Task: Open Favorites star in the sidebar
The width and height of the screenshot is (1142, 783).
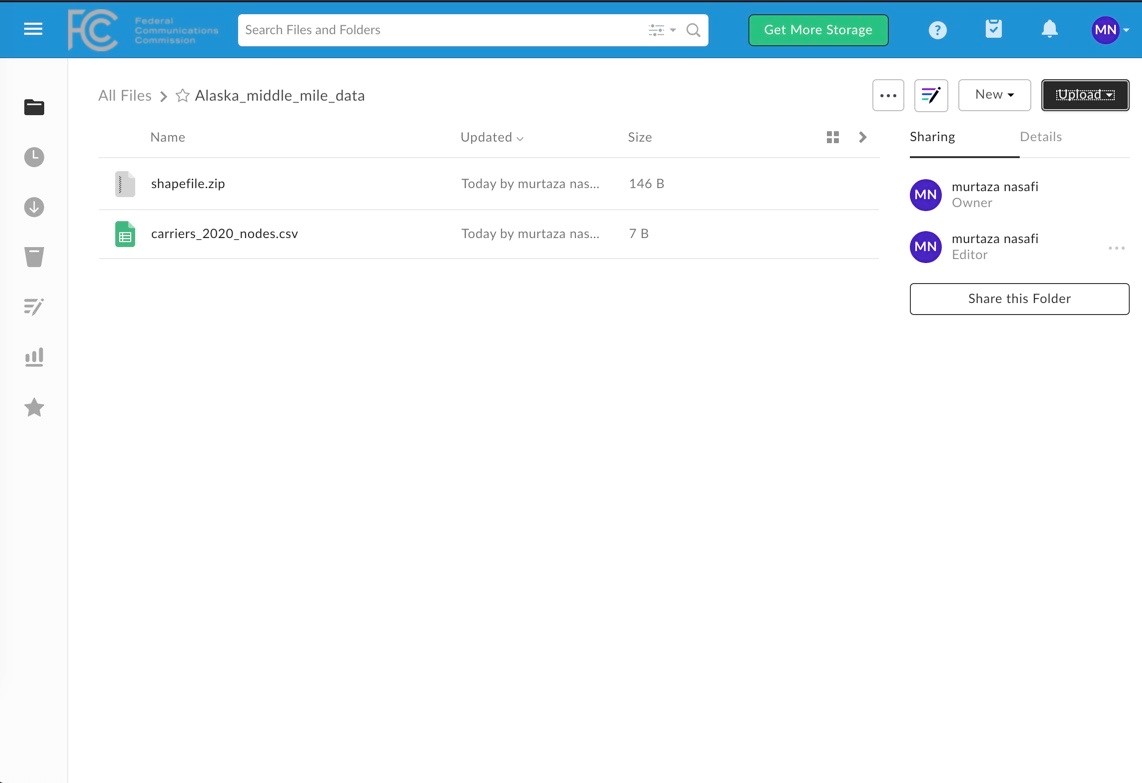Action: click(34, 407)
